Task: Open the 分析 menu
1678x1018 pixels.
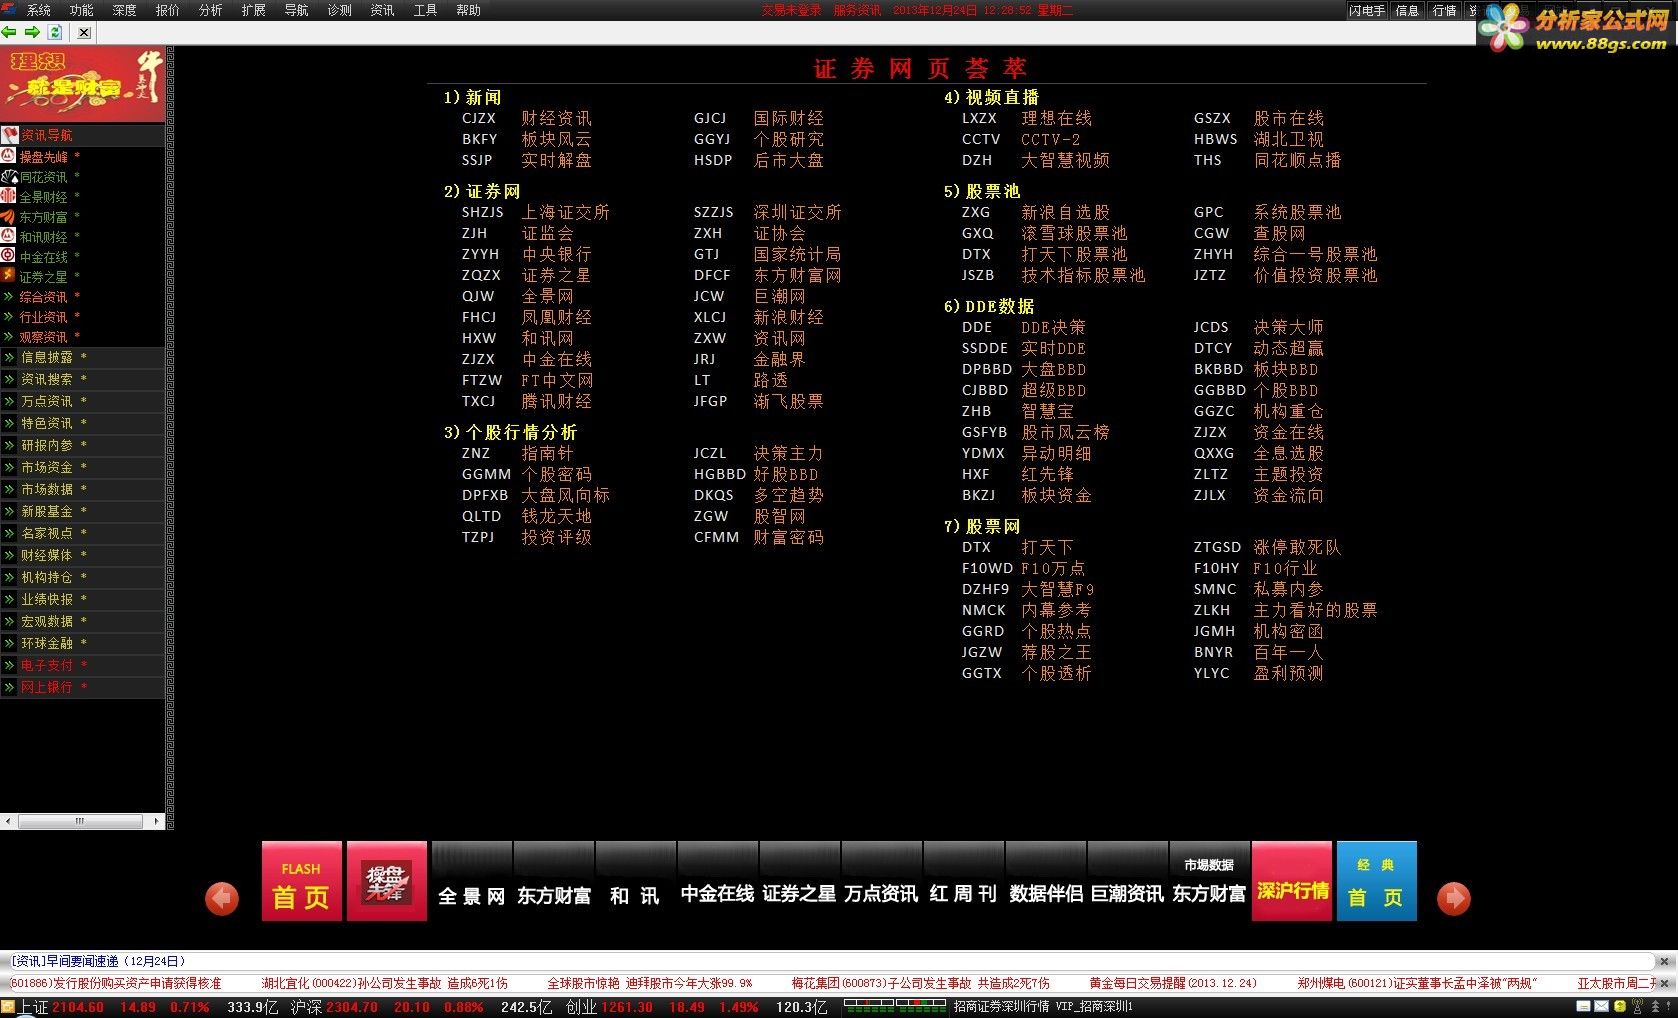Action: tap(211, 10)
